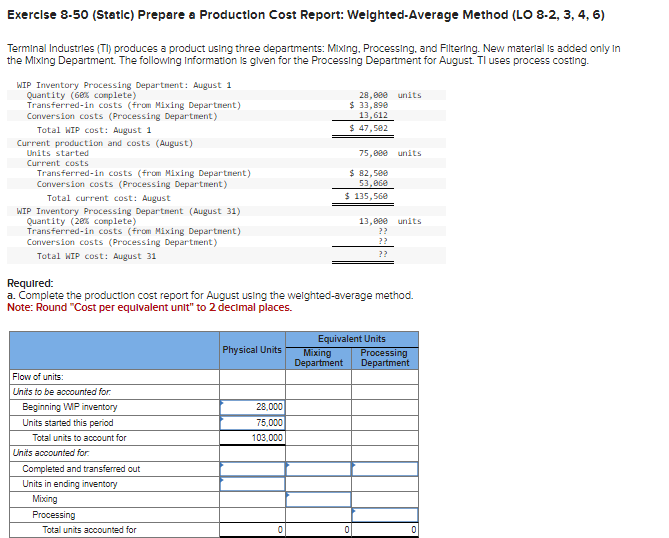
Task: Click the Beginning WIP inventory physical units field
Action: click(252, 407)
